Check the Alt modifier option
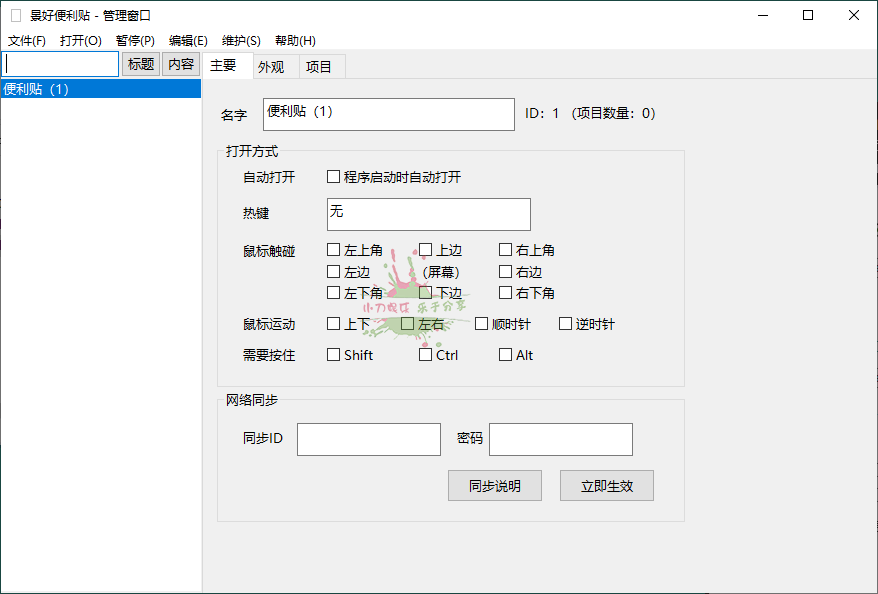Image resolution: width=878 pixels, height=594 pixels. pos(506,354)
